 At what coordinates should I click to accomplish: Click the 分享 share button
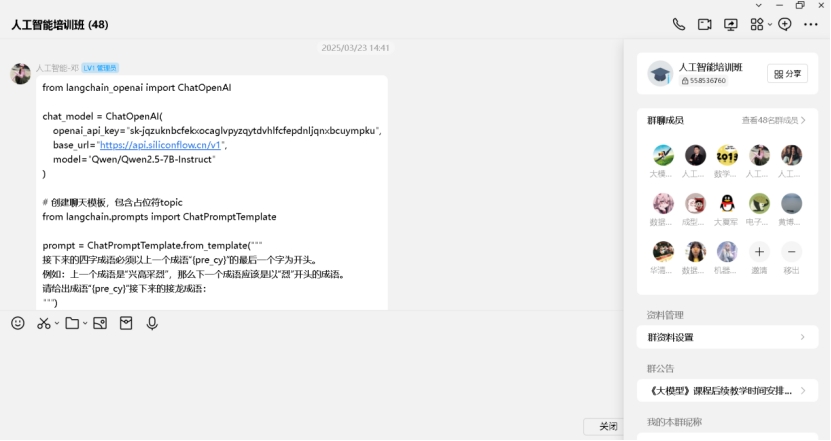pos(787,74)
